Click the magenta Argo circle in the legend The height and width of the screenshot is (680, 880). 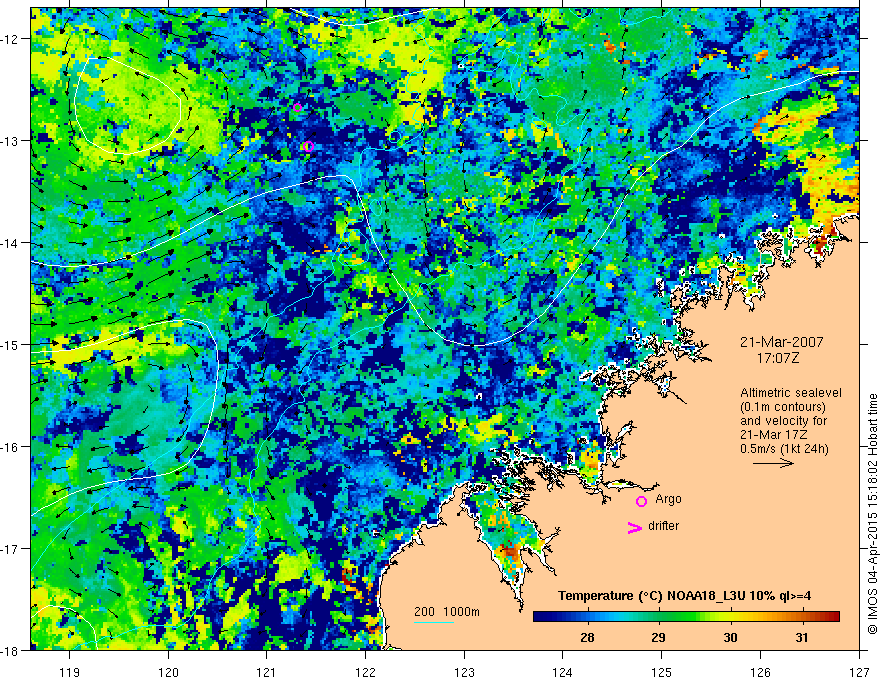click(641, 501)
